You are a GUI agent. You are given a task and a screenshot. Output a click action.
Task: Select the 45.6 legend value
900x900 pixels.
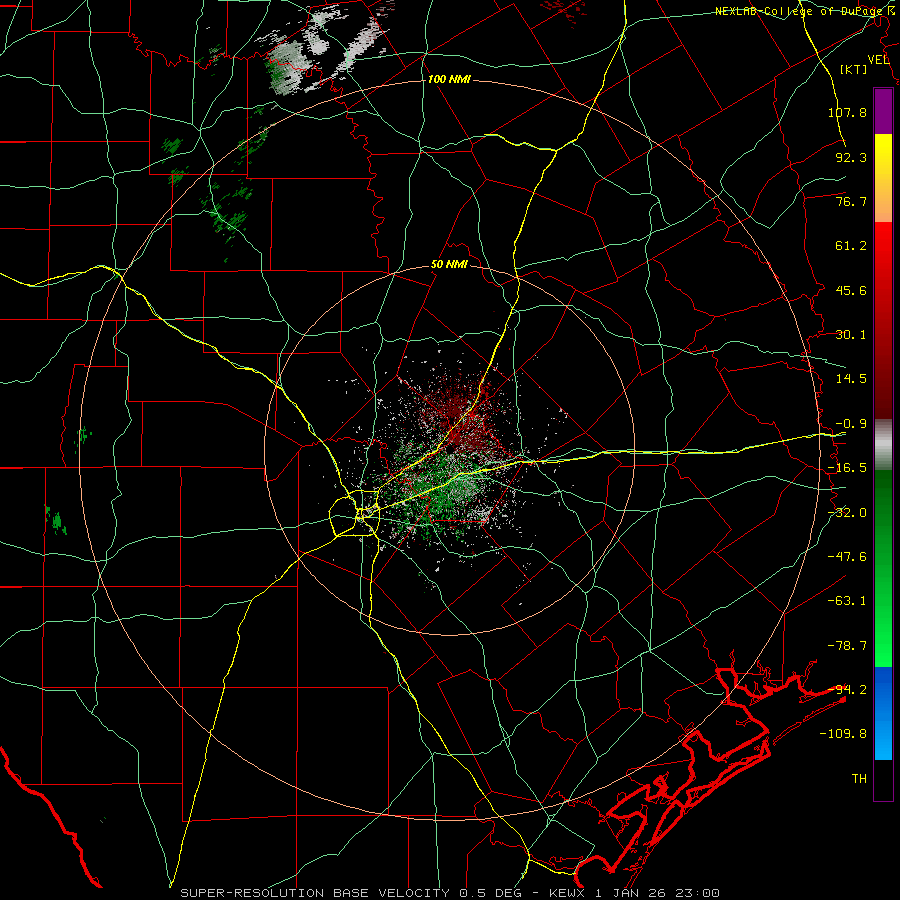coord(851,290)
